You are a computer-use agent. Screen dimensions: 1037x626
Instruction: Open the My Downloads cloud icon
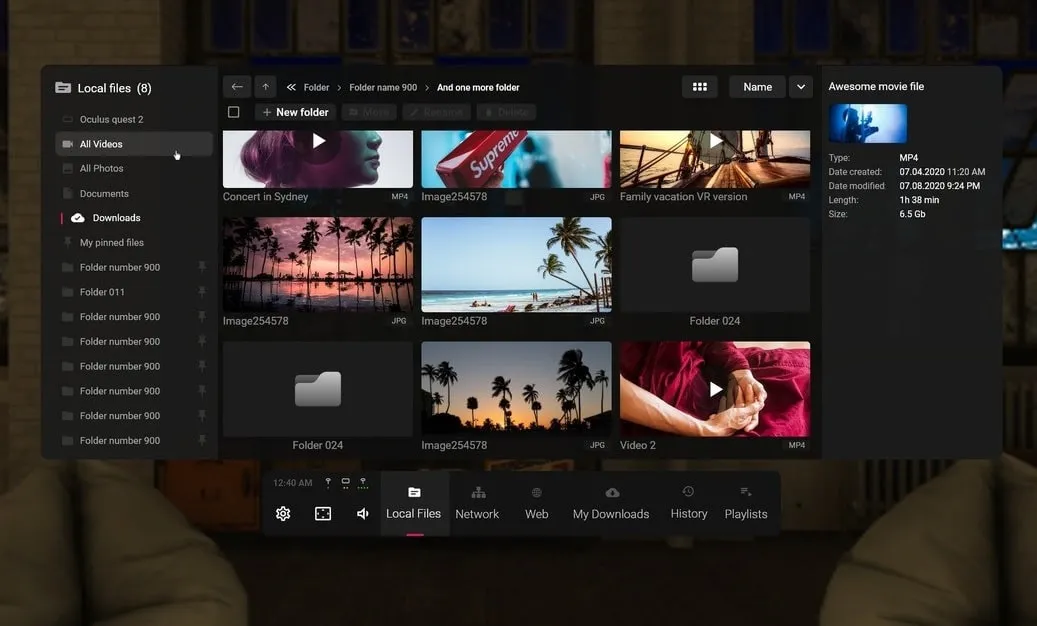pos(610,491)
